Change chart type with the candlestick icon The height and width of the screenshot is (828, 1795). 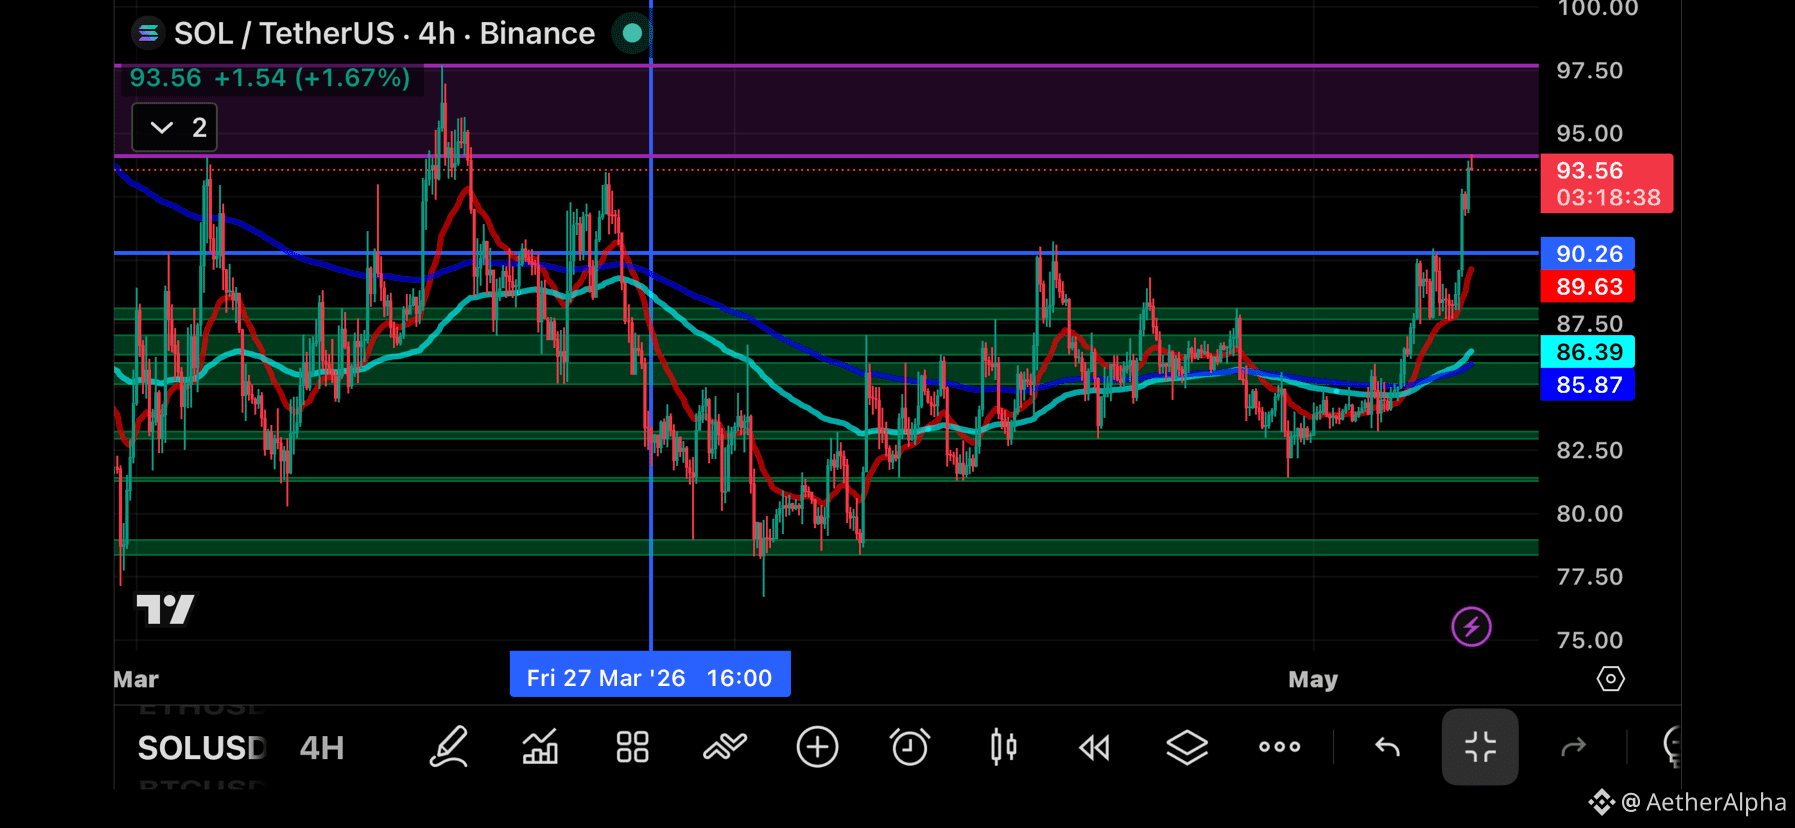[1003, 747]
